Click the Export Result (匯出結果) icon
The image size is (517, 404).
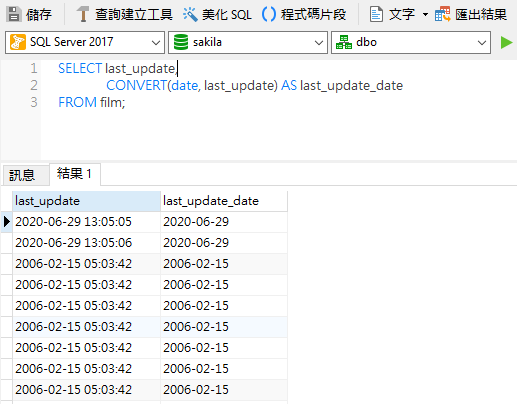[443, 14]
